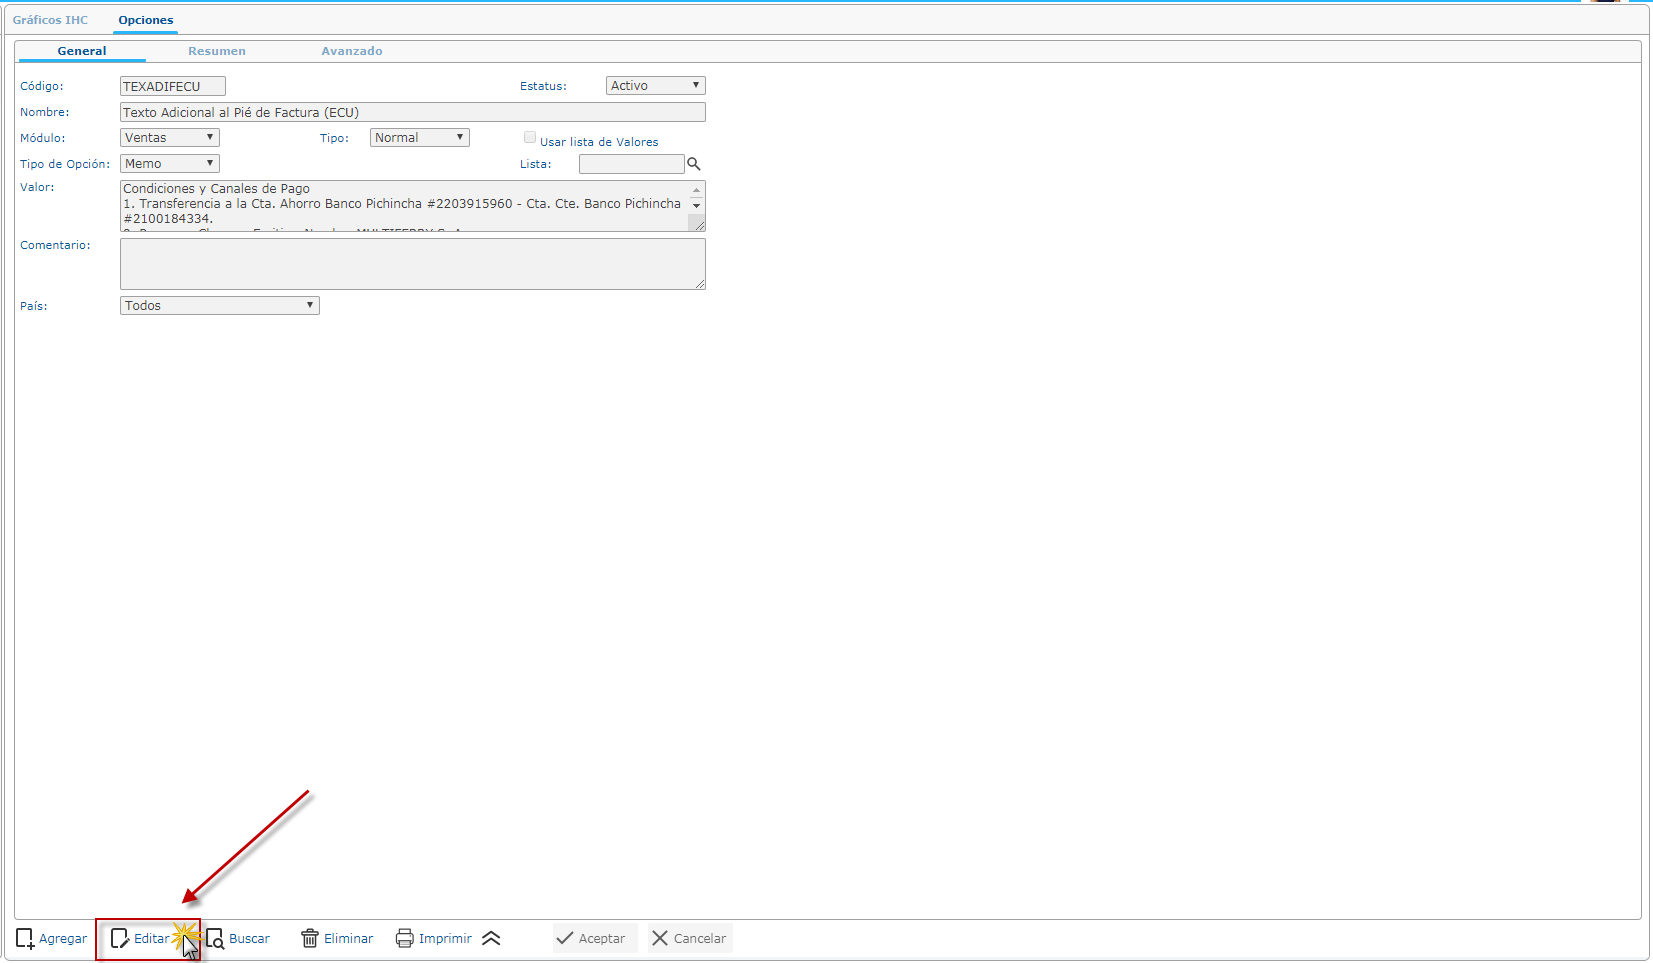
Task: Click the Buscar button label
Action: (x=250, y=939)
